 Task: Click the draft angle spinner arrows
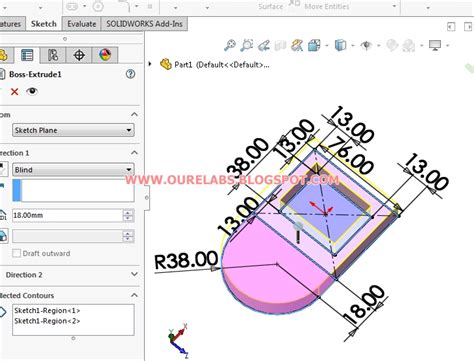(128, 236)
